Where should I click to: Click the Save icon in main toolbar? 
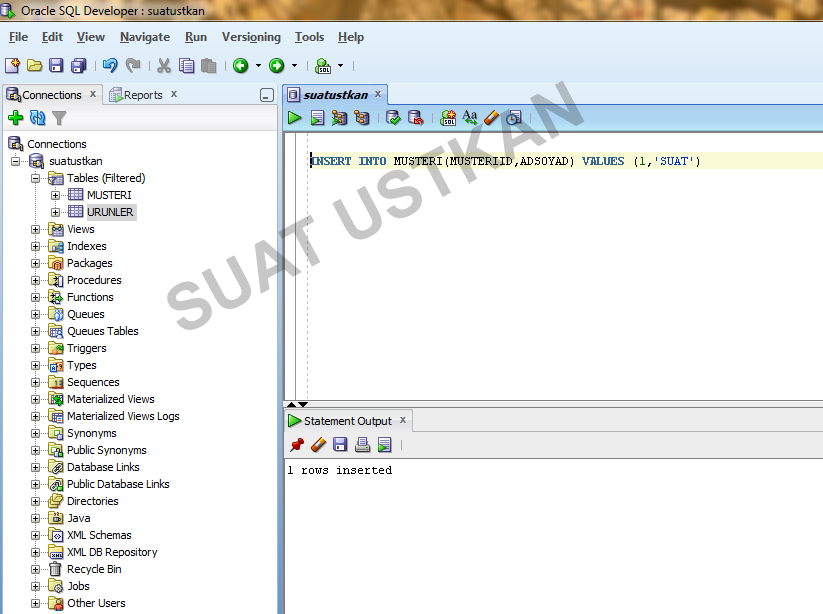click(x=56, y=66)
